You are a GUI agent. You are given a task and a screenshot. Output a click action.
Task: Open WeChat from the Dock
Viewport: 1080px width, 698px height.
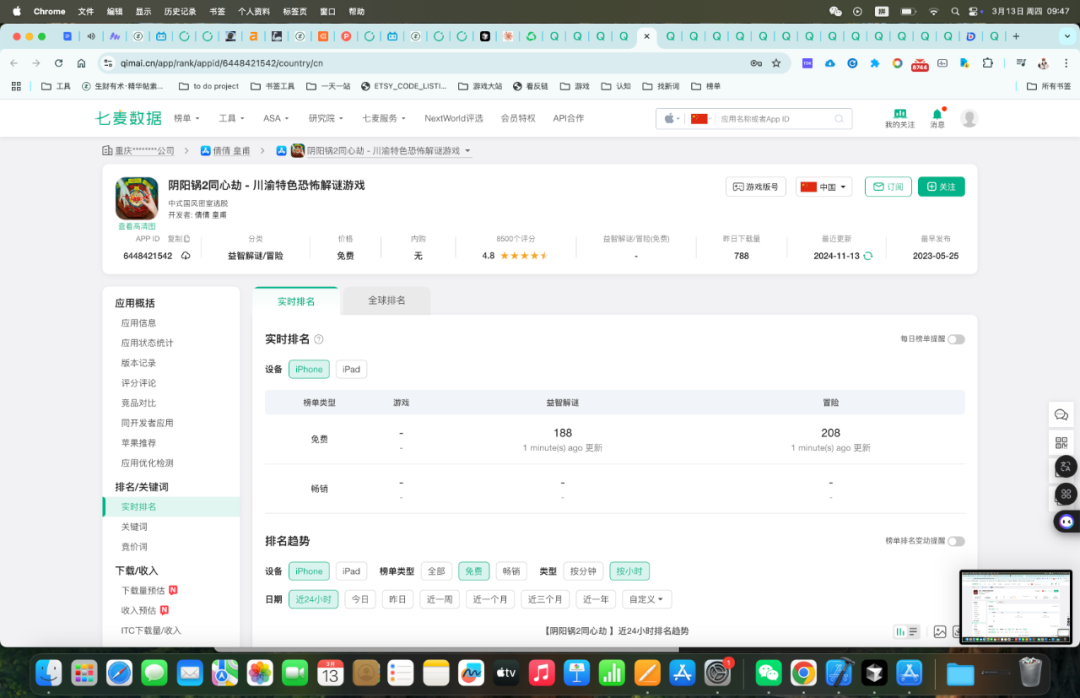[x=768, y=673]
